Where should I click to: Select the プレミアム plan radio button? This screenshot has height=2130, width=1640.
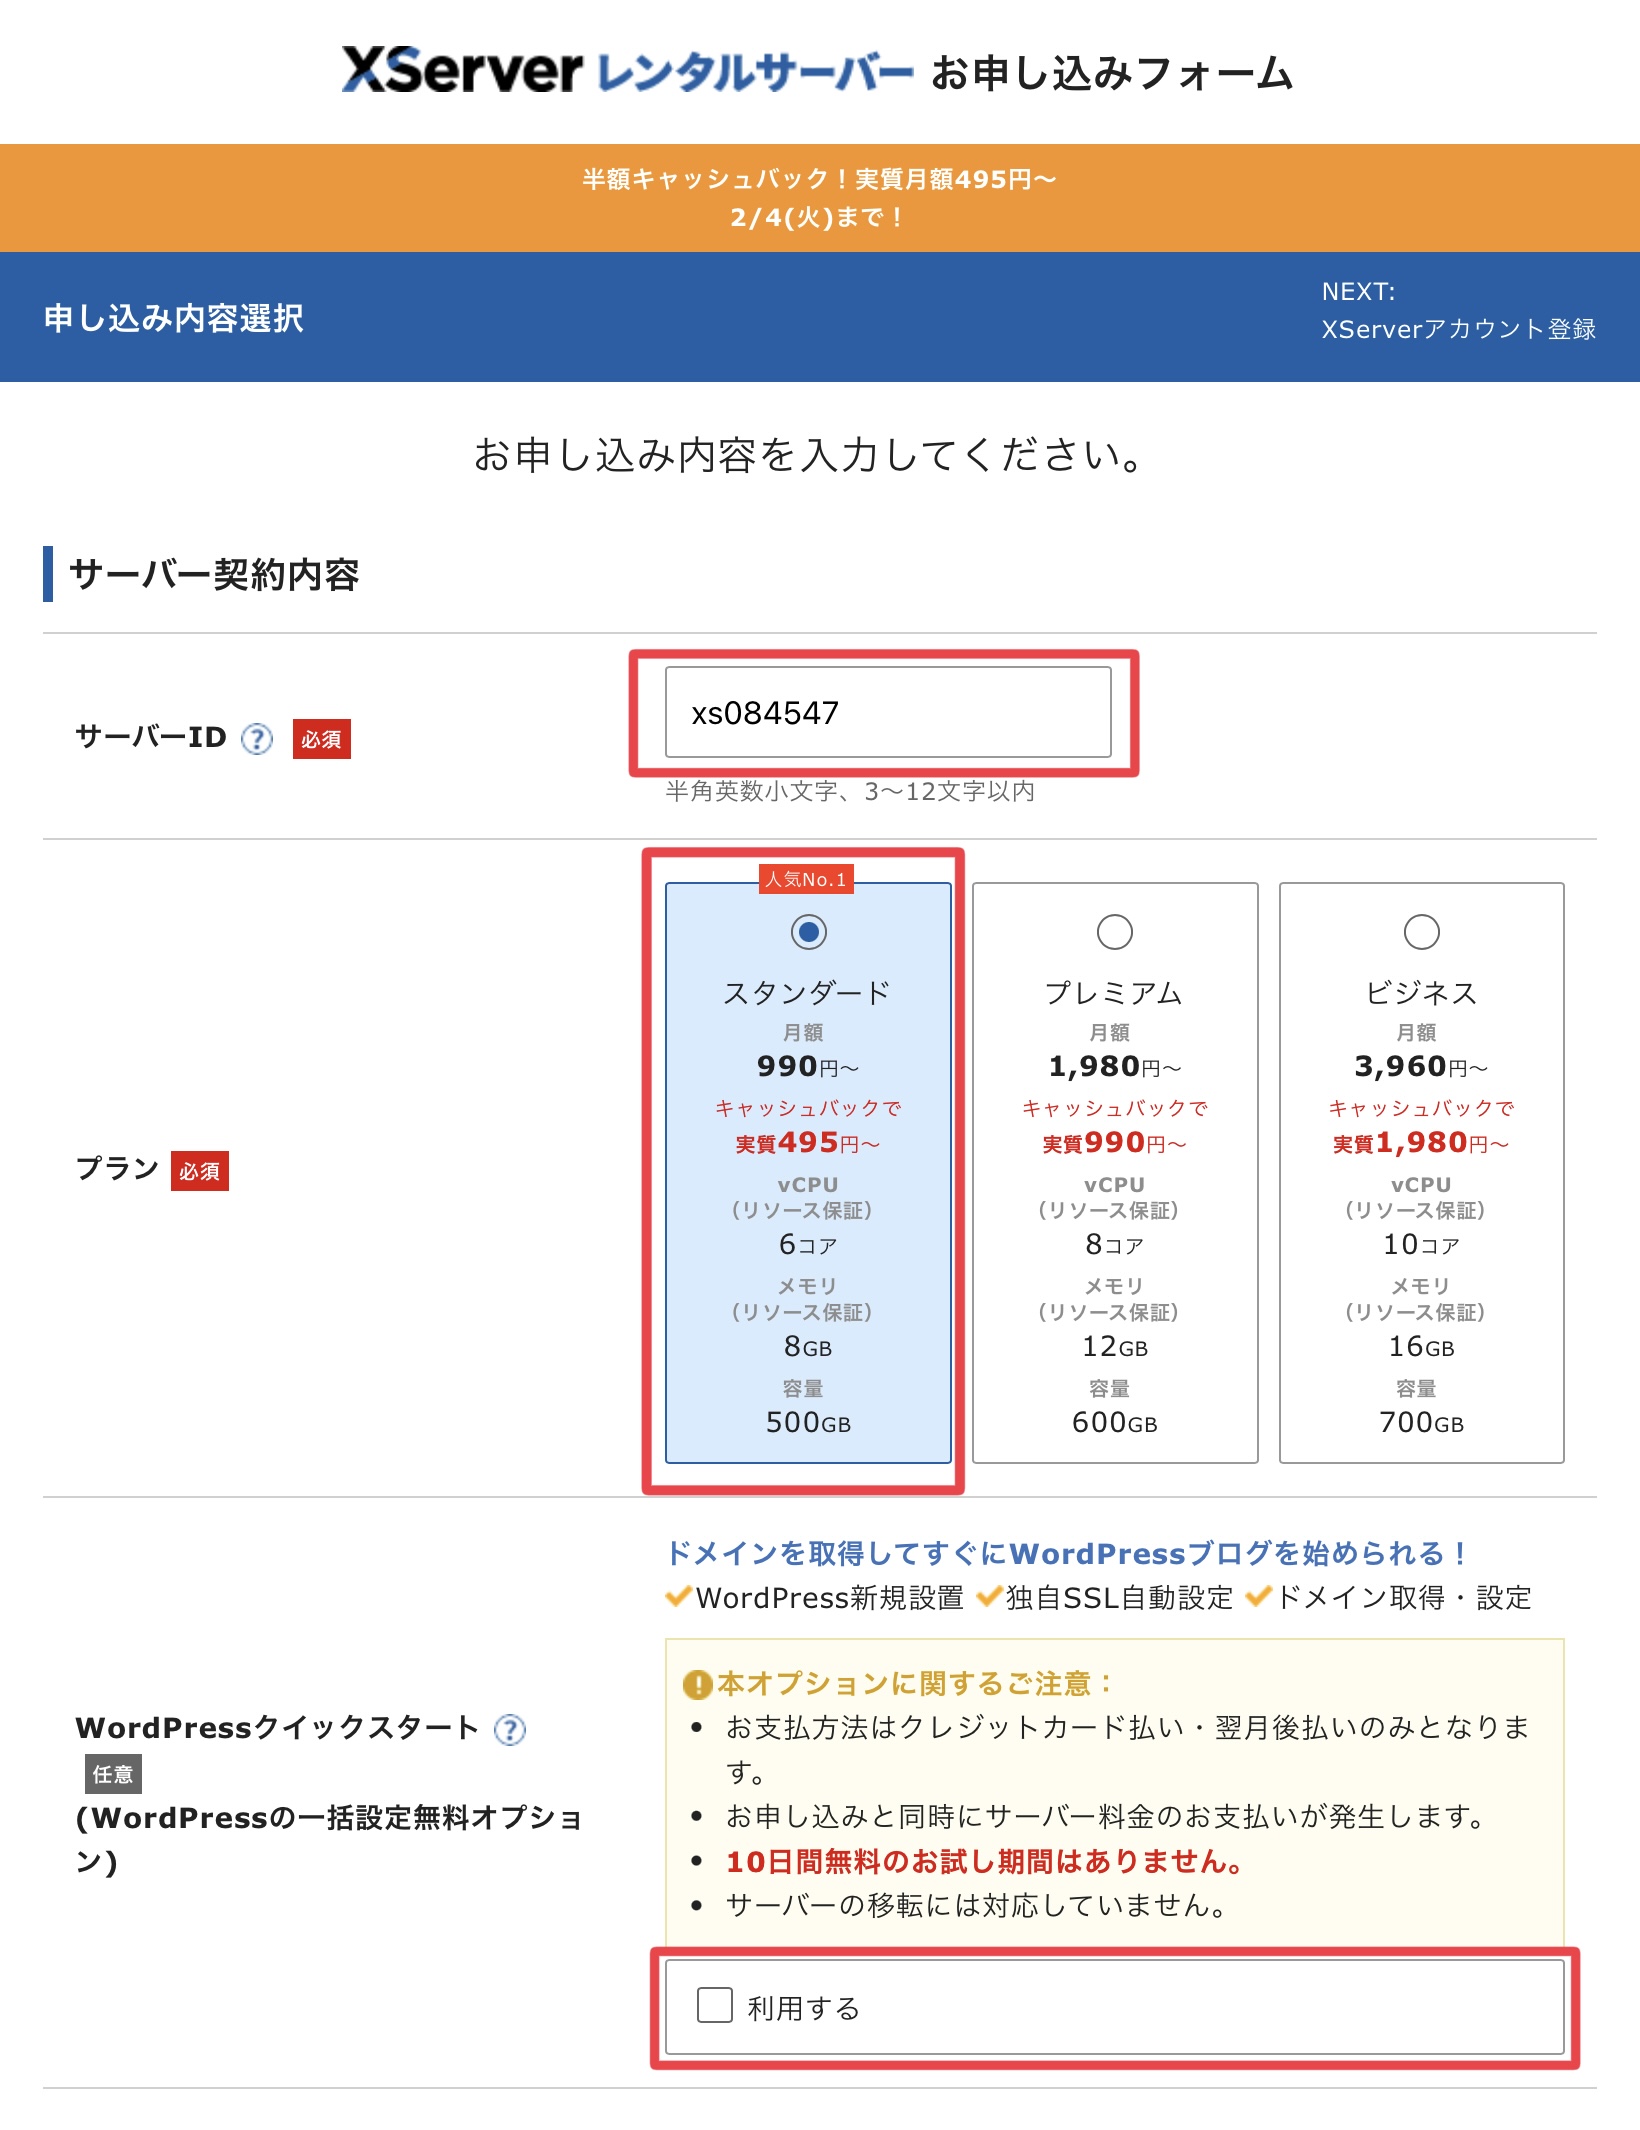click(1114, 932)
